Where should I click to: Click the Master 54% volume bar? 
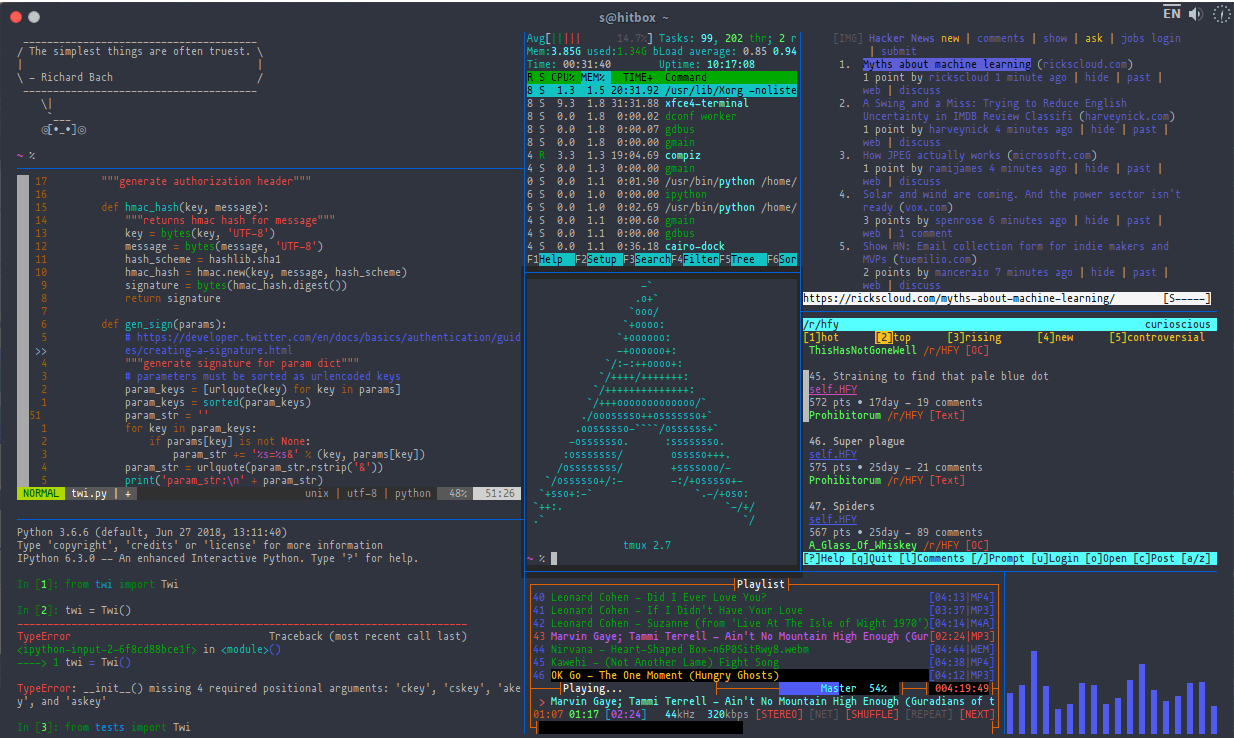tap(838, 688)
